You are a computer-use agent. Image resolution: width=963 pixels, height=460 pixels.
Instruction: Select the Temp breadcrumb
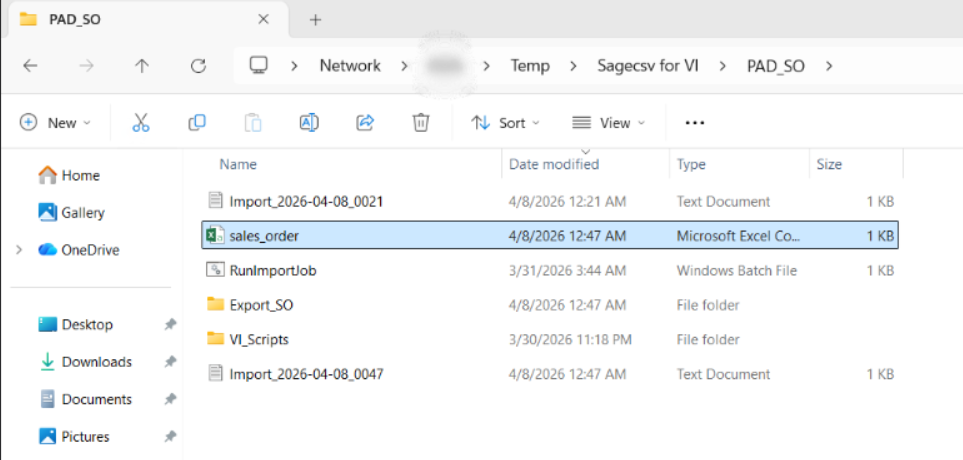[530, 66]
